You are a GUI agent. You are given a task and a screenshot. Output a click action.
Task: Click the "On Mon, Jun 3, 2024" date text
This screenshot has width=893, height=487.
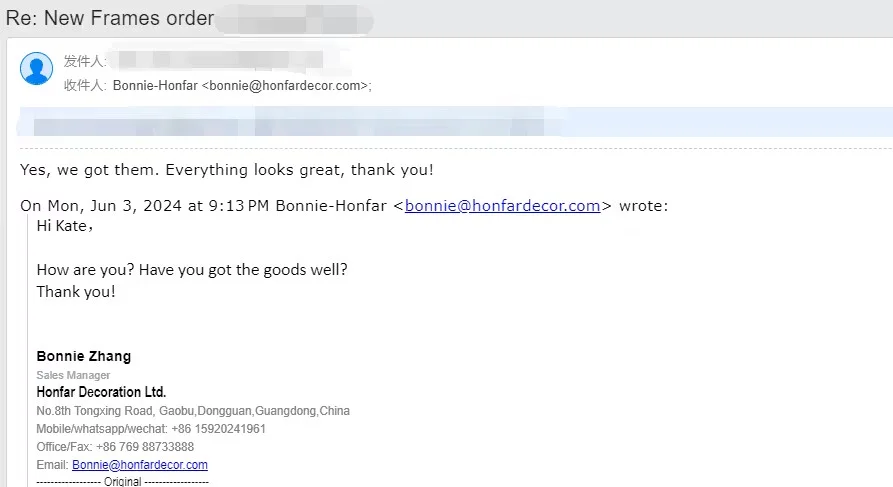[110, 206]
